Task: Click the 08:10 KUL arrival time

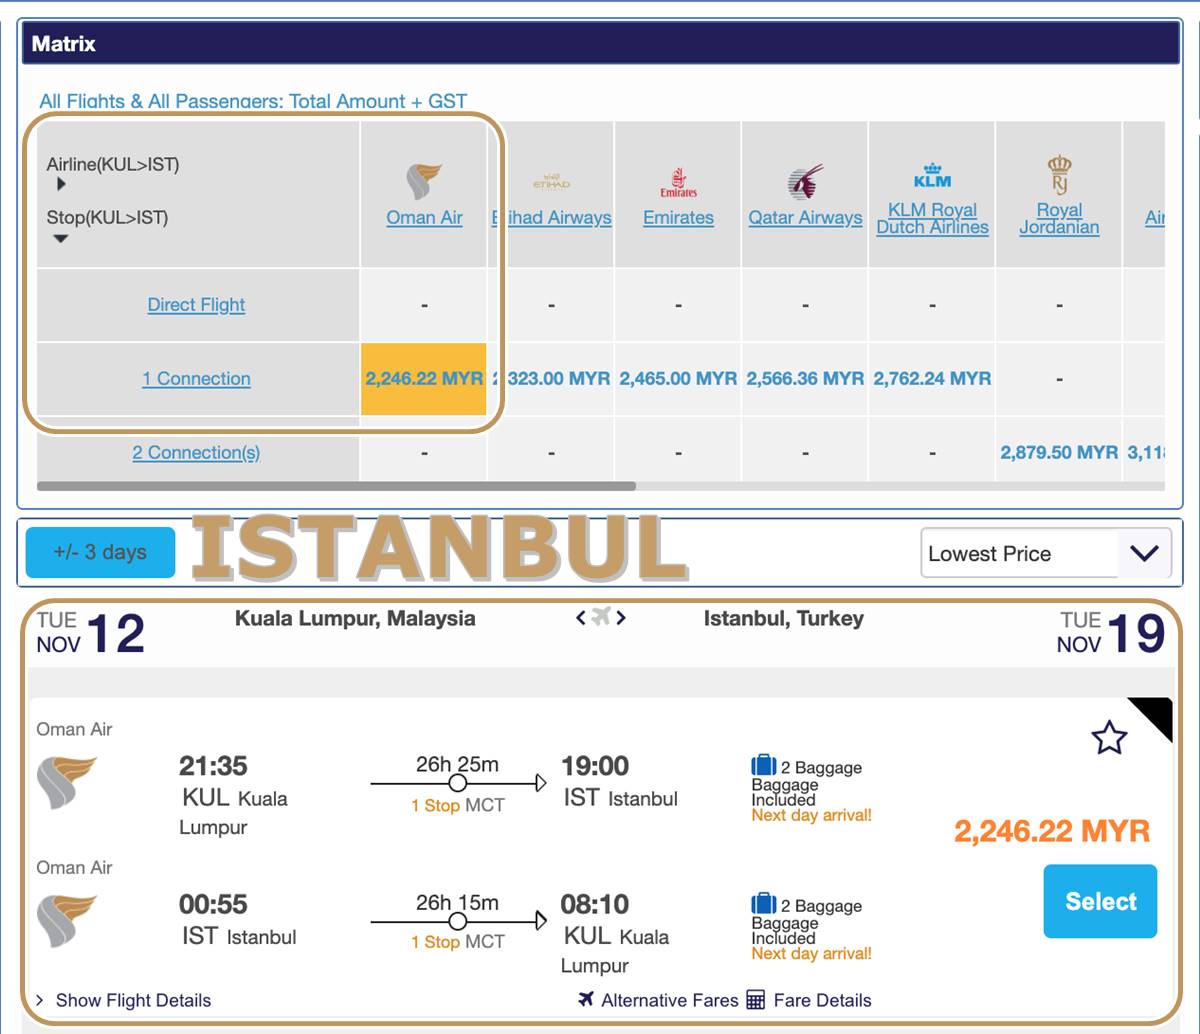Action: [x=595, y=904]
